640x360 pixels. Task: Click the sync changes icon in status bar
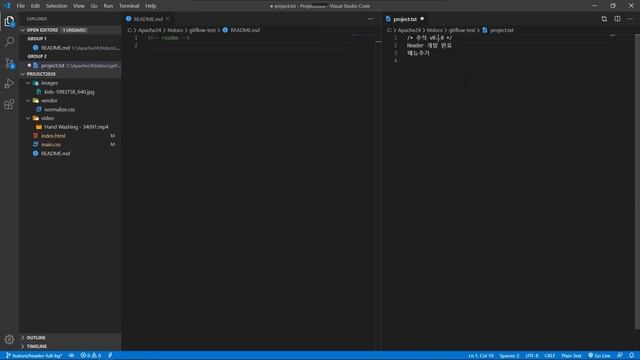click(71, 356)
